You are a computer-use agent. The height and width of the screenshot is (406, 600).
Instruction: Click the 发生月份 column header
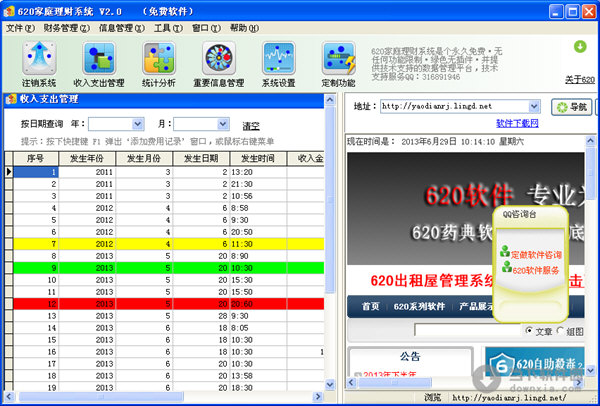click(144, 158)
